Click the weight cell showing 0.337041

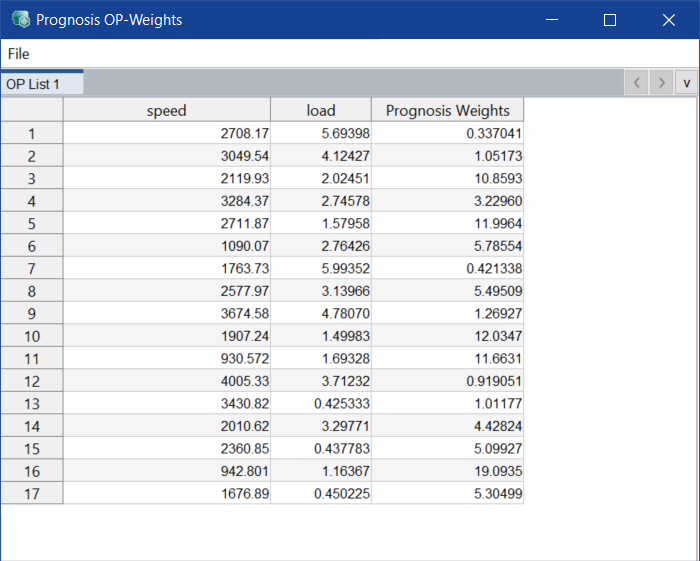447,133
